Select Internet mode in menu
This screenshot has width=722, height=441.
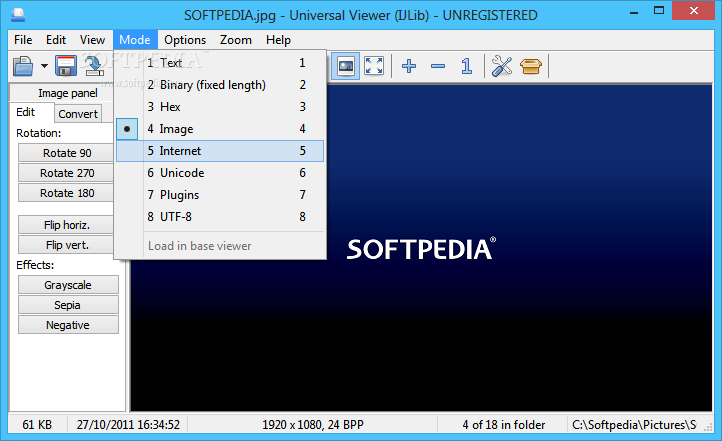point(220,151)
